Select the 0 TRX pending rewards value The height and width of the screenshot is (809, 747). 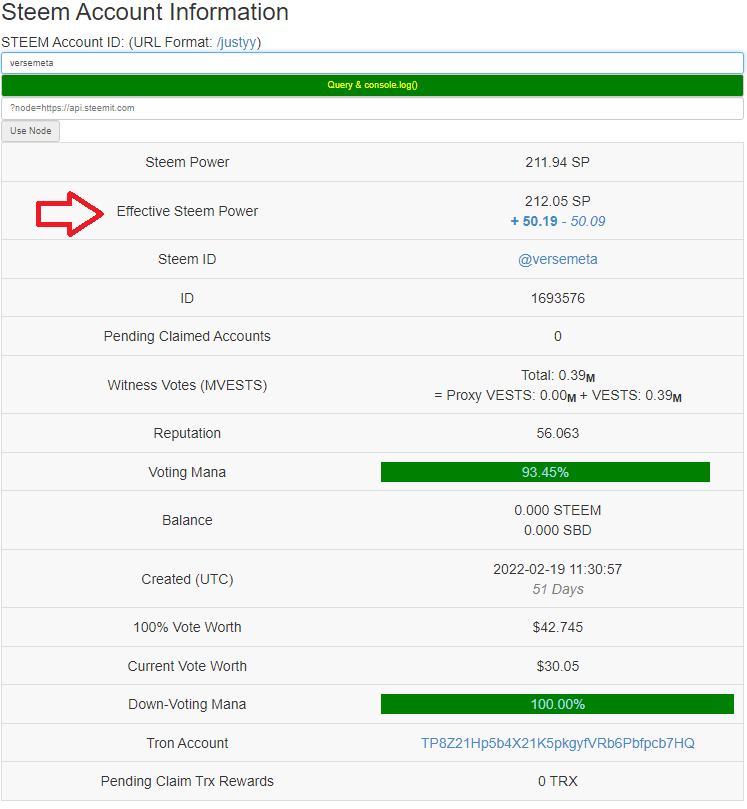click(x=558, y=782)
